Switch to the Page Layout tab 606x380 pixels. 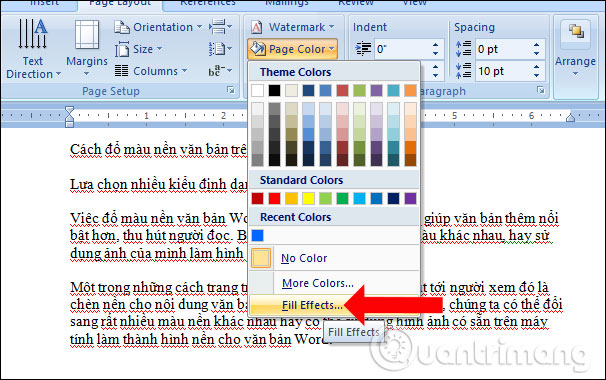coord(120,3)
